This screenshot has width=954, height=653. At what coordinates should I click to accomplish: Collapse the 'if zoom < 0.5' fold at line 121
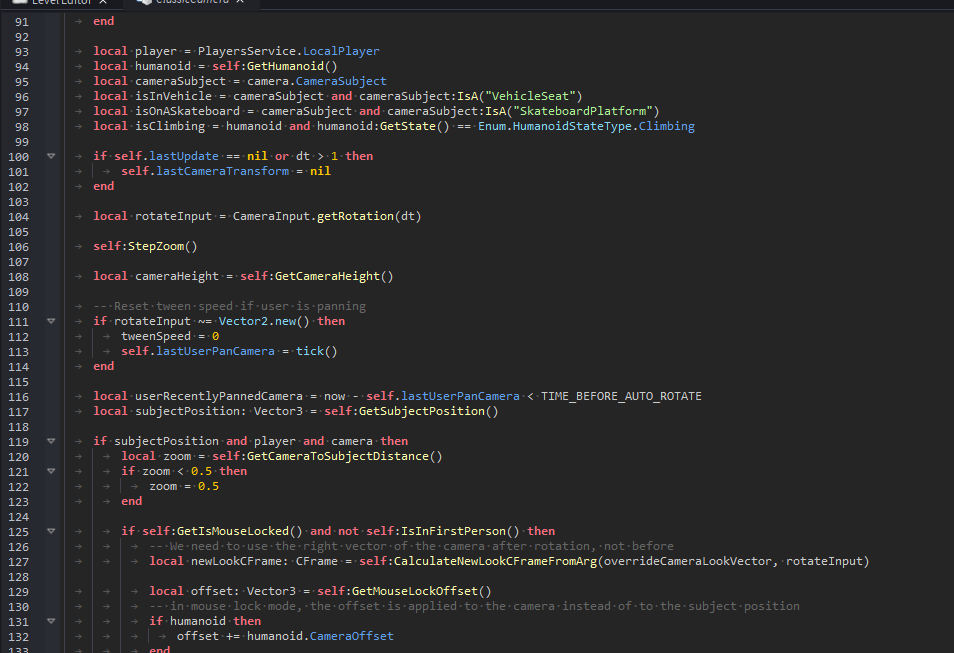click(x=51, y=471)
